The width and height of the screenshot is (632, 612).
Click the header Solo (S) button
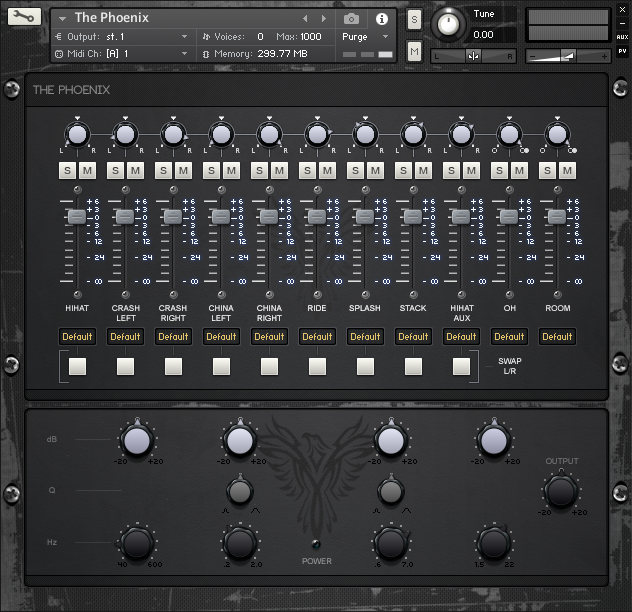414,19
